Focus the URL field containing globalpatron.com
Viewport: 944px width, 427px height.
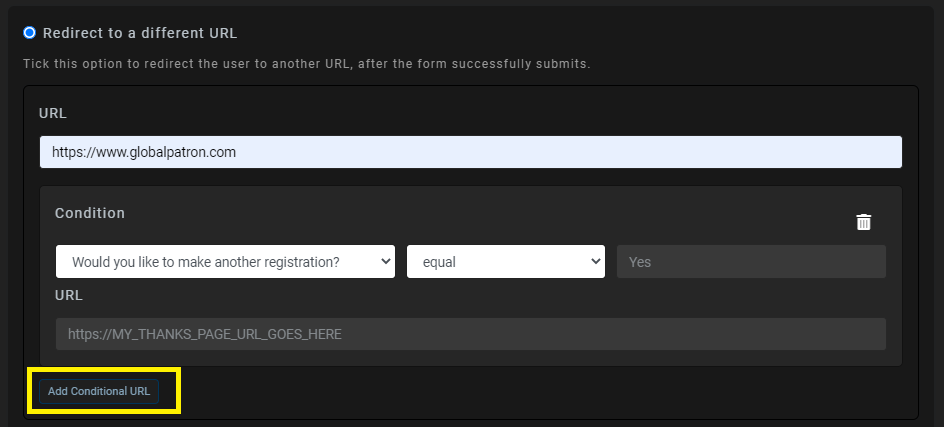click(x=471, y=152)
